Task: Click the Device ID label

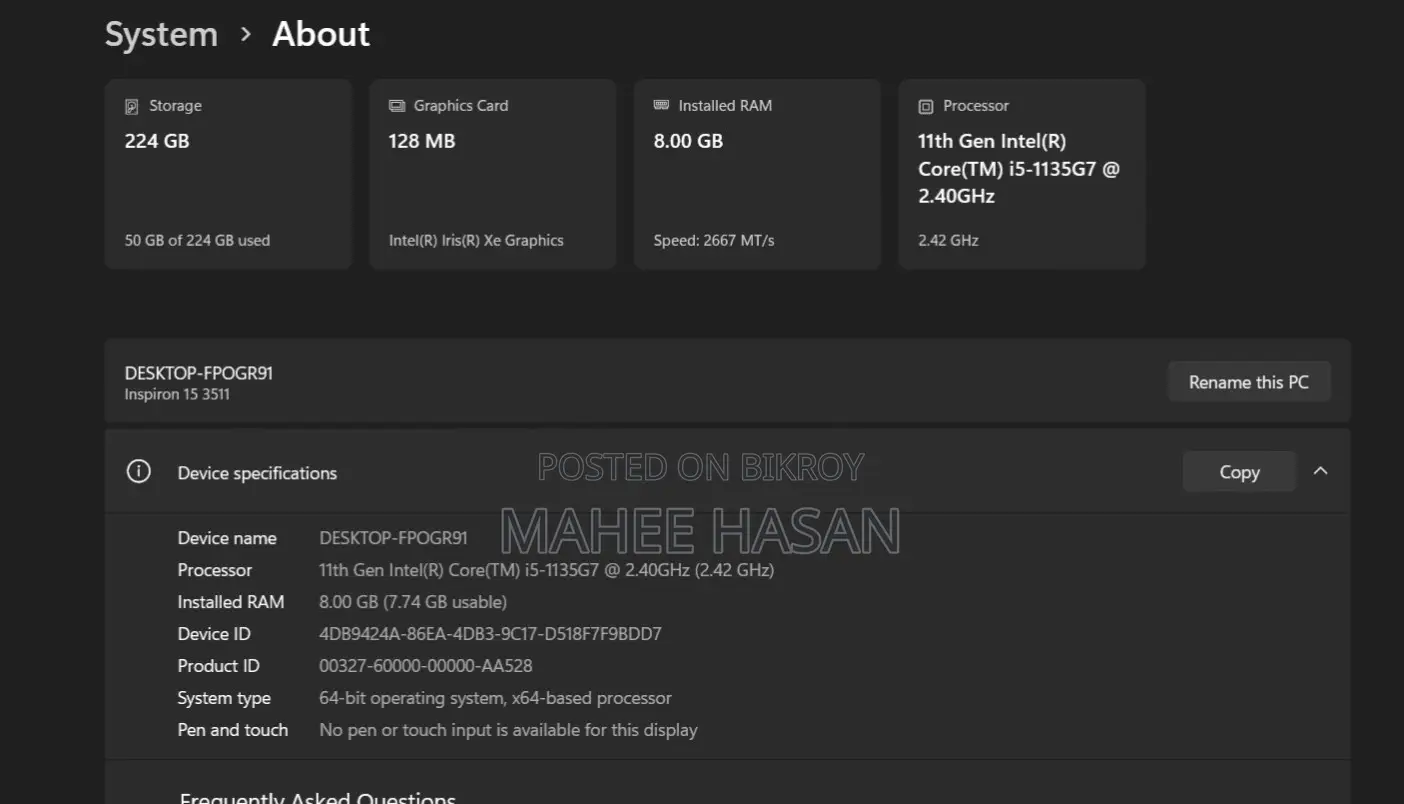Action: coord(214,634)
